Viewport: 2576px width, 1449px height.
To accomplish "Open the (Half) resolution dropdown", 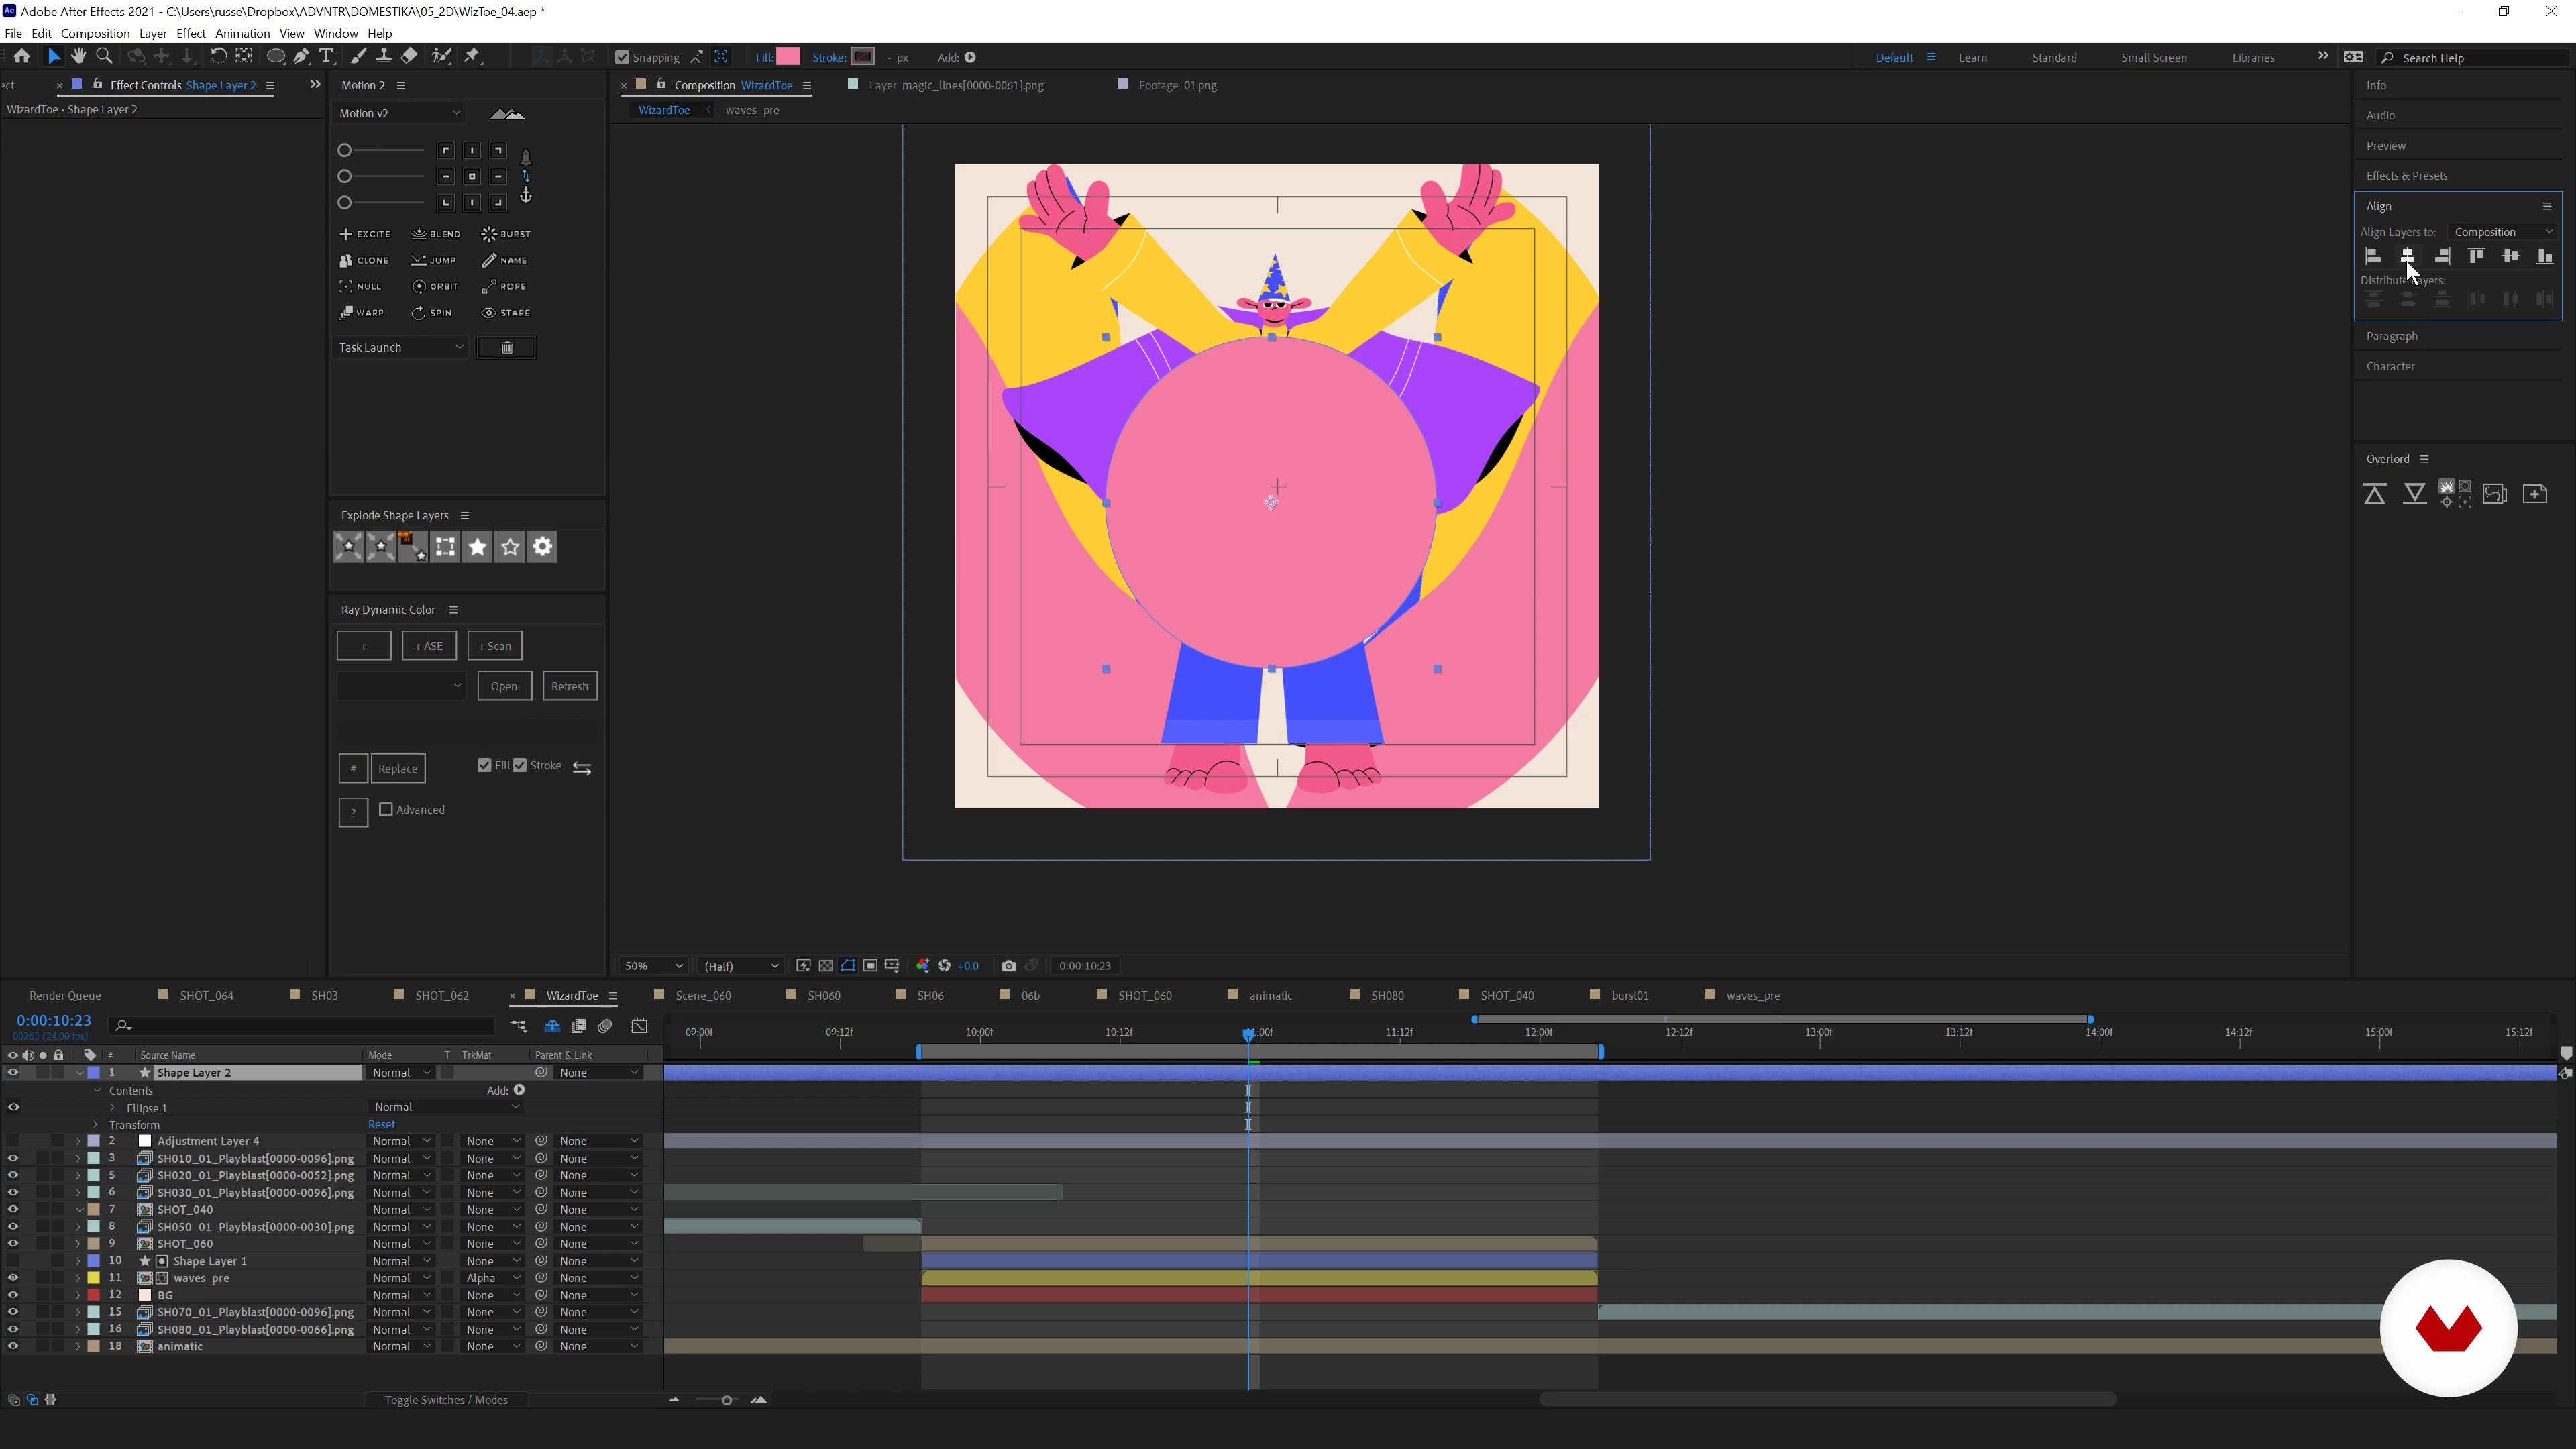I will tap(740, 966).
